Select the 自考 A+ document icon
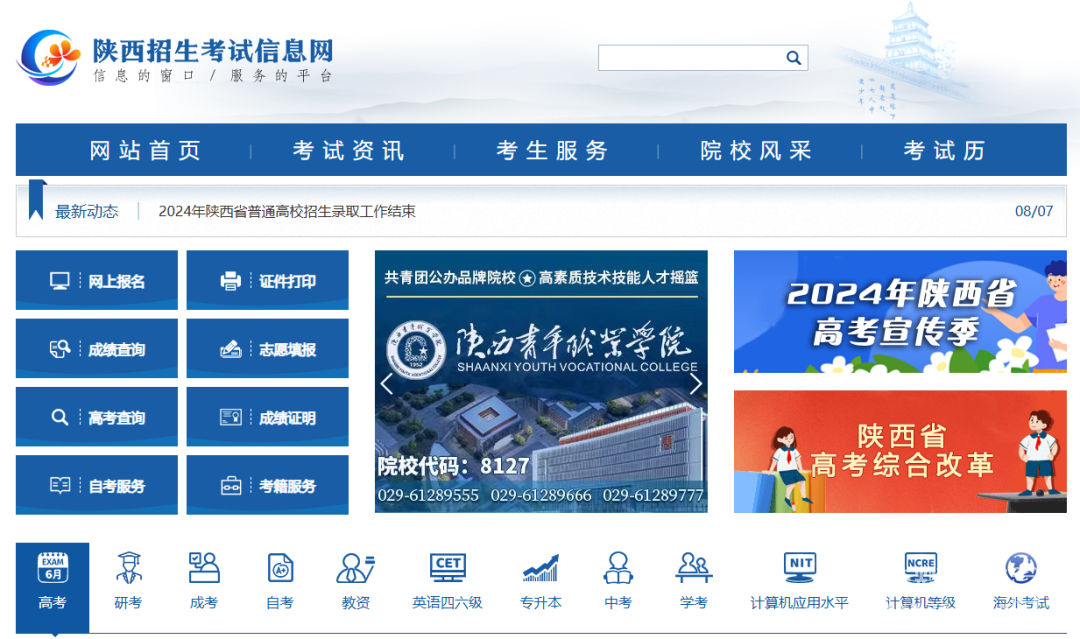The image size is (1080, 639). coord(280,568)
